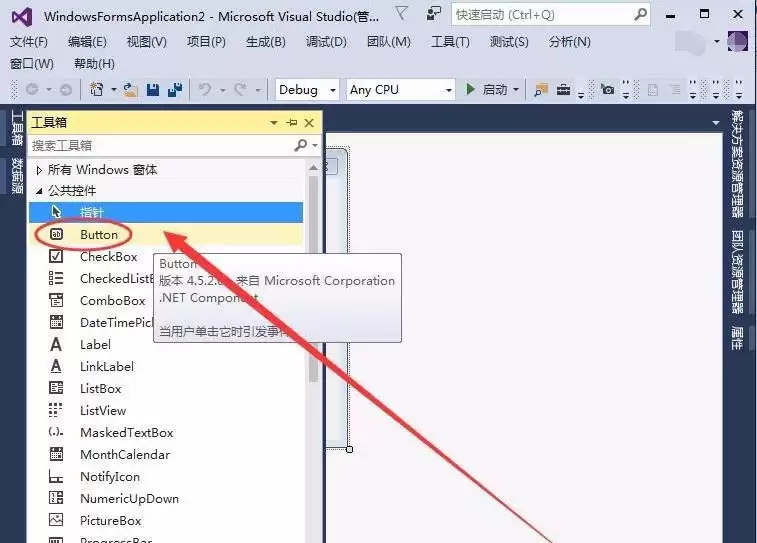Open the 帮助(H) menu

[x=94, y=64]
